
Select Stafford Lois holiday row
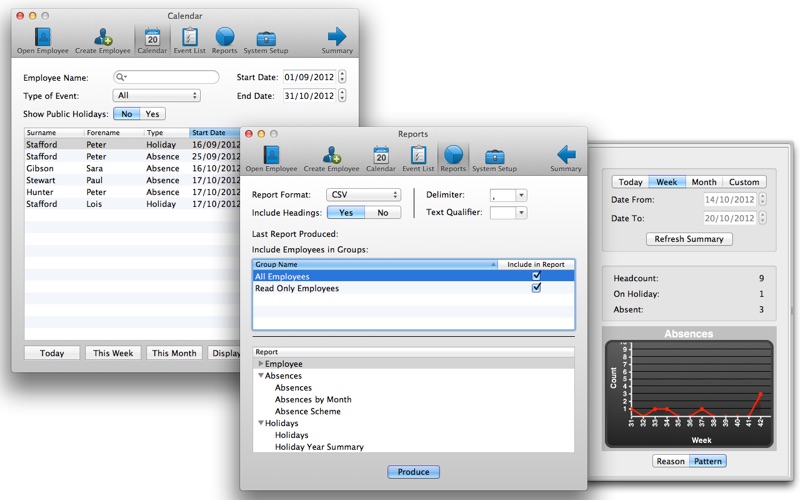(133, 204)
